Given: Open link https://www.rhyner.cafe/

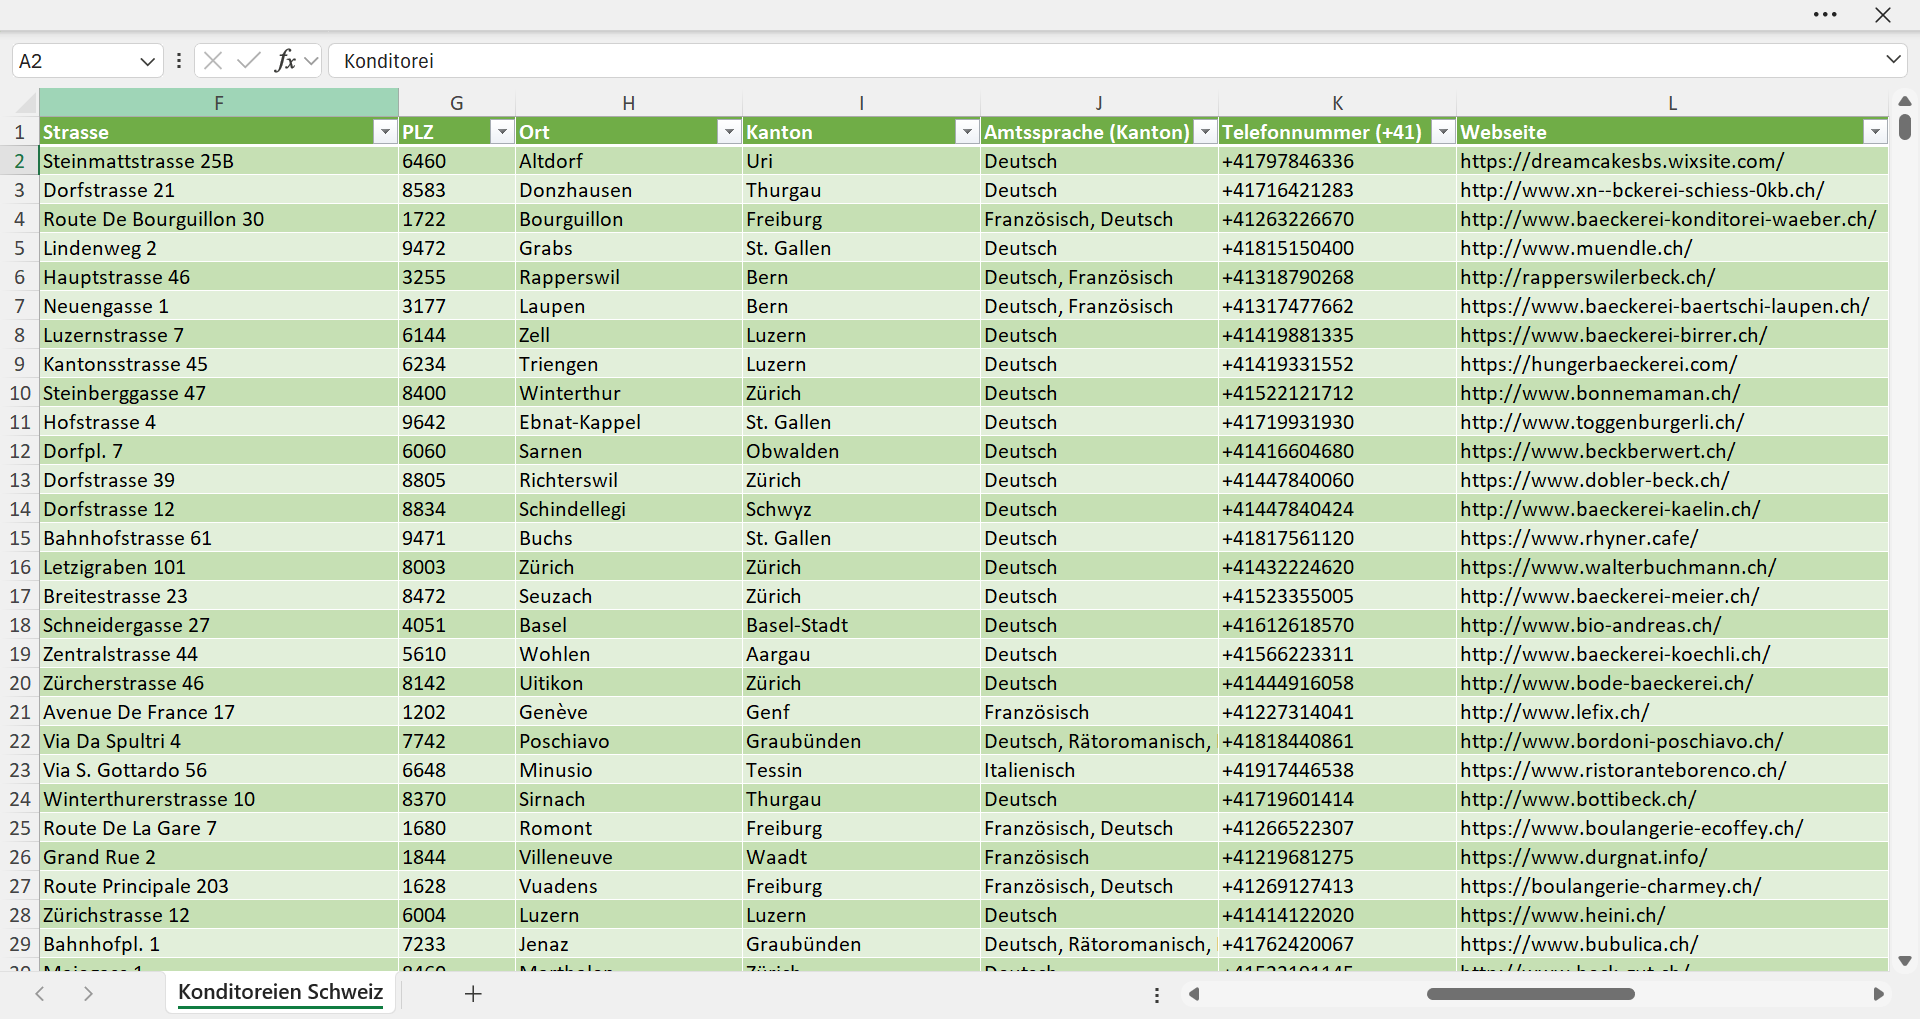Looking at the screenshot, I should click(1579, 538).
